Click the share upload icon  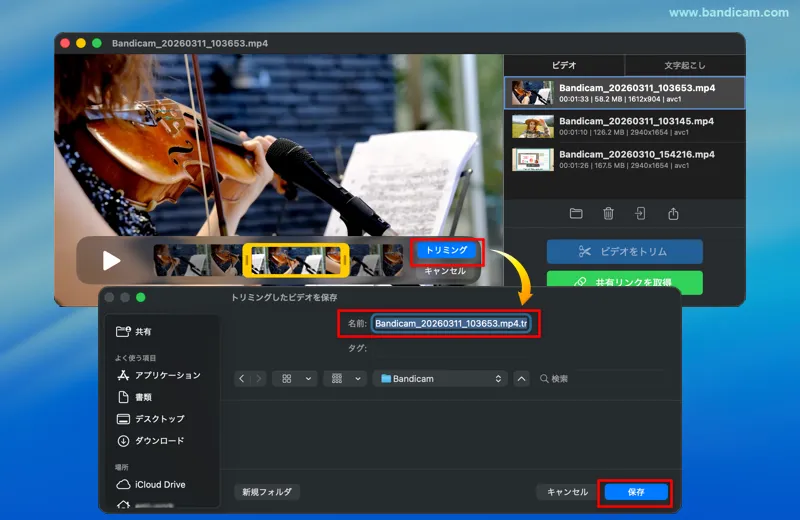(673, 213)
